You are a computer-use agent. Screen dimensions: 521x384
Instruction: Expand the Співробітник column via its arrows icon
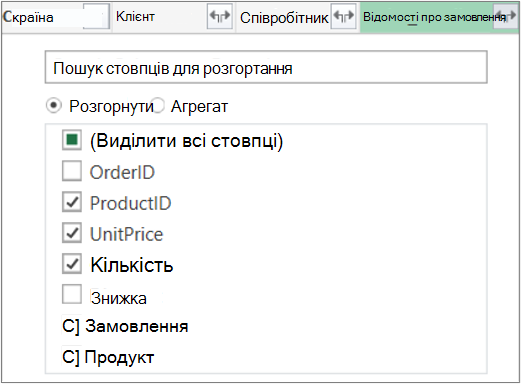pyautogui.click(x=343, y=16)
